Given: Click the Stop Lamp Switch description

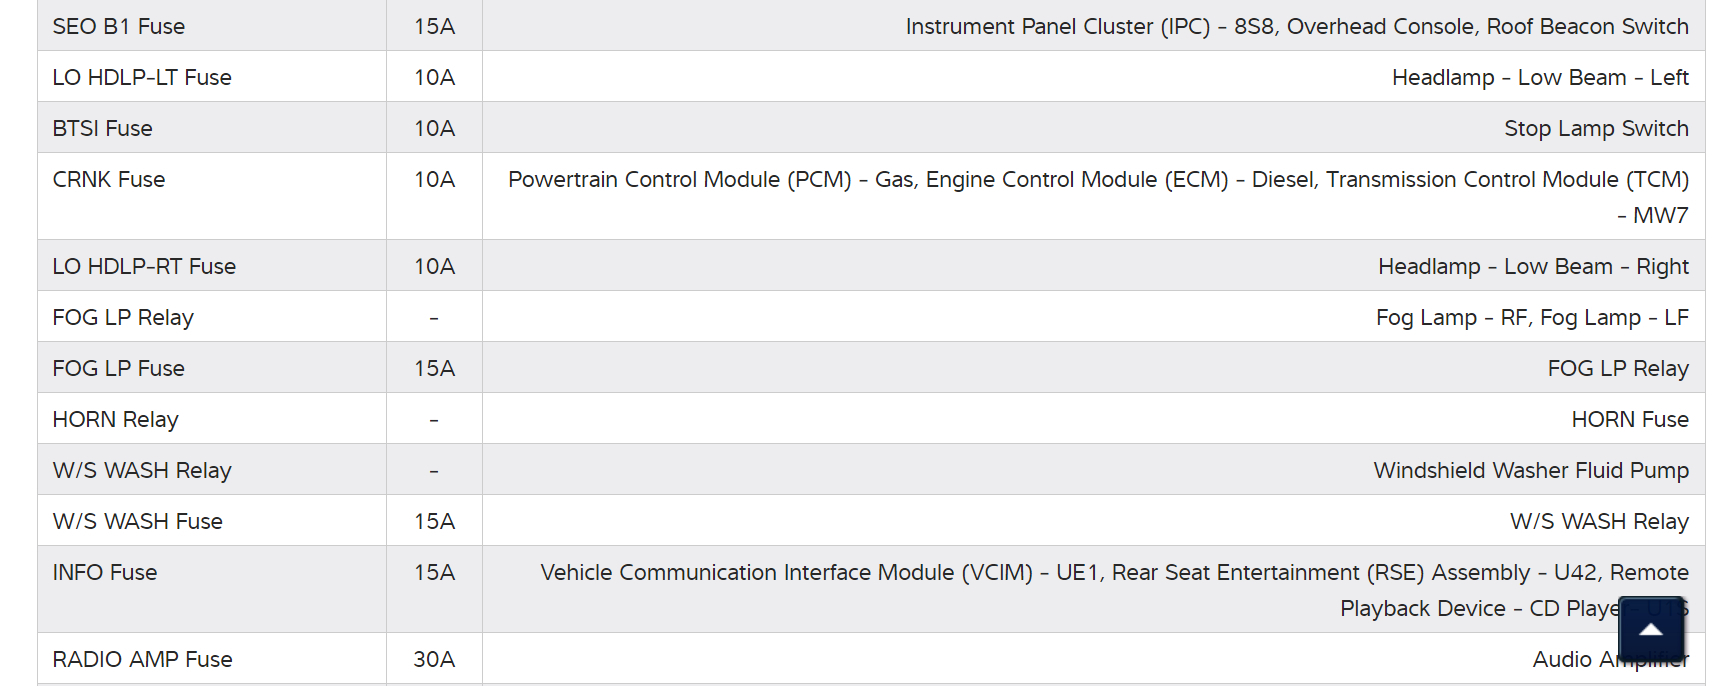Looking at the screenshot, I should tap(1596, 129).
